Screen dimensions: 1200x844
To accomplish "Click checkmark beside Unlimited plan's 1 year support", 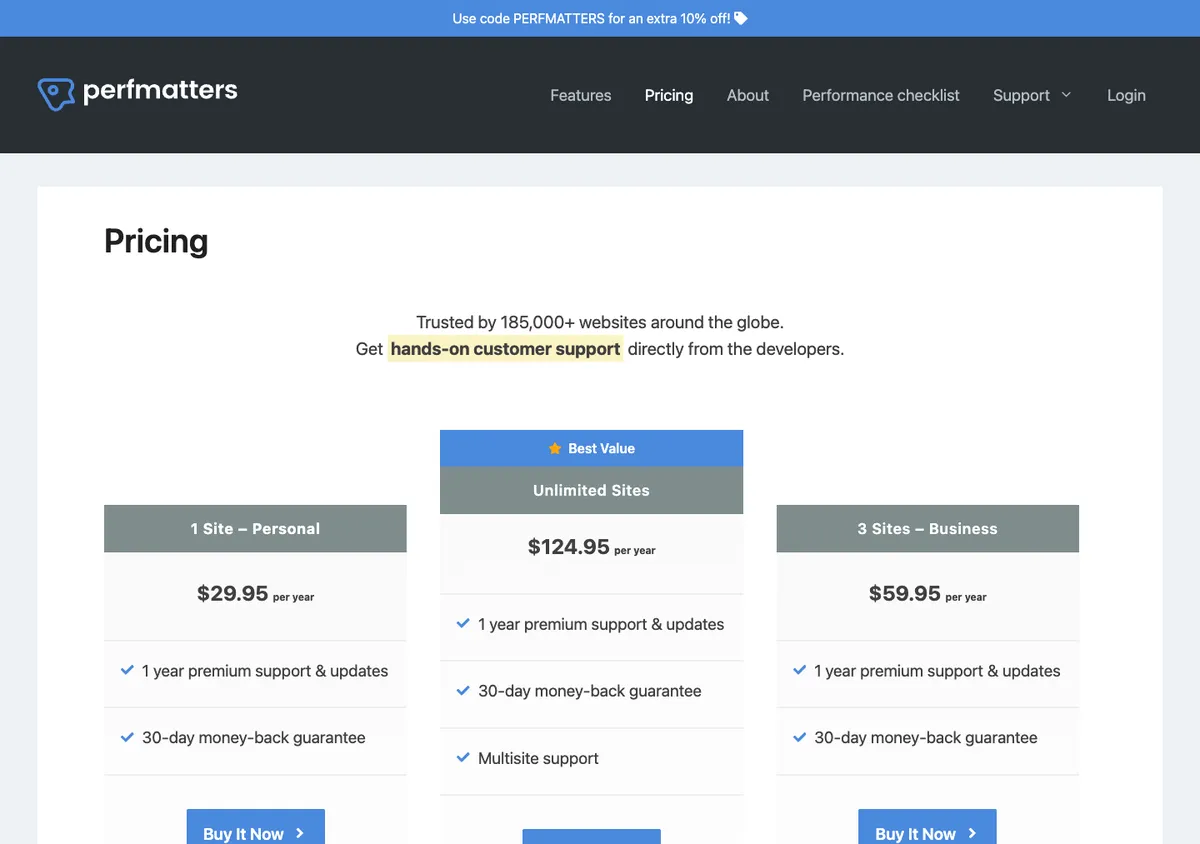I will 463,623.
